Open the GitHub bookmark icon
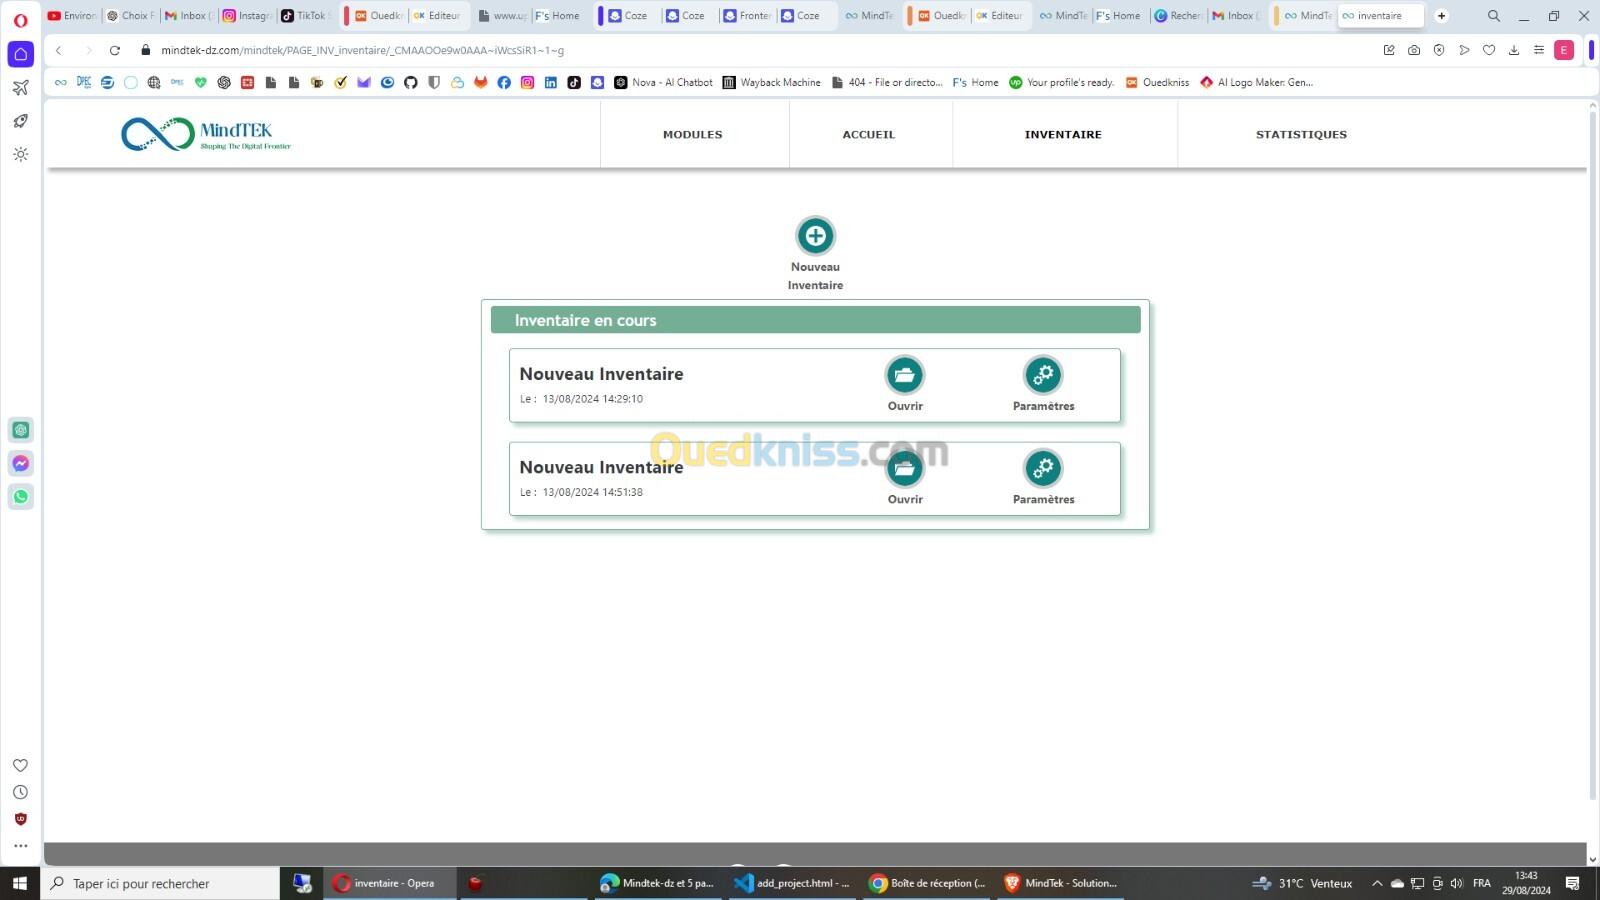The height and width of the screenshot is (900, 1600). pos(410,82)
